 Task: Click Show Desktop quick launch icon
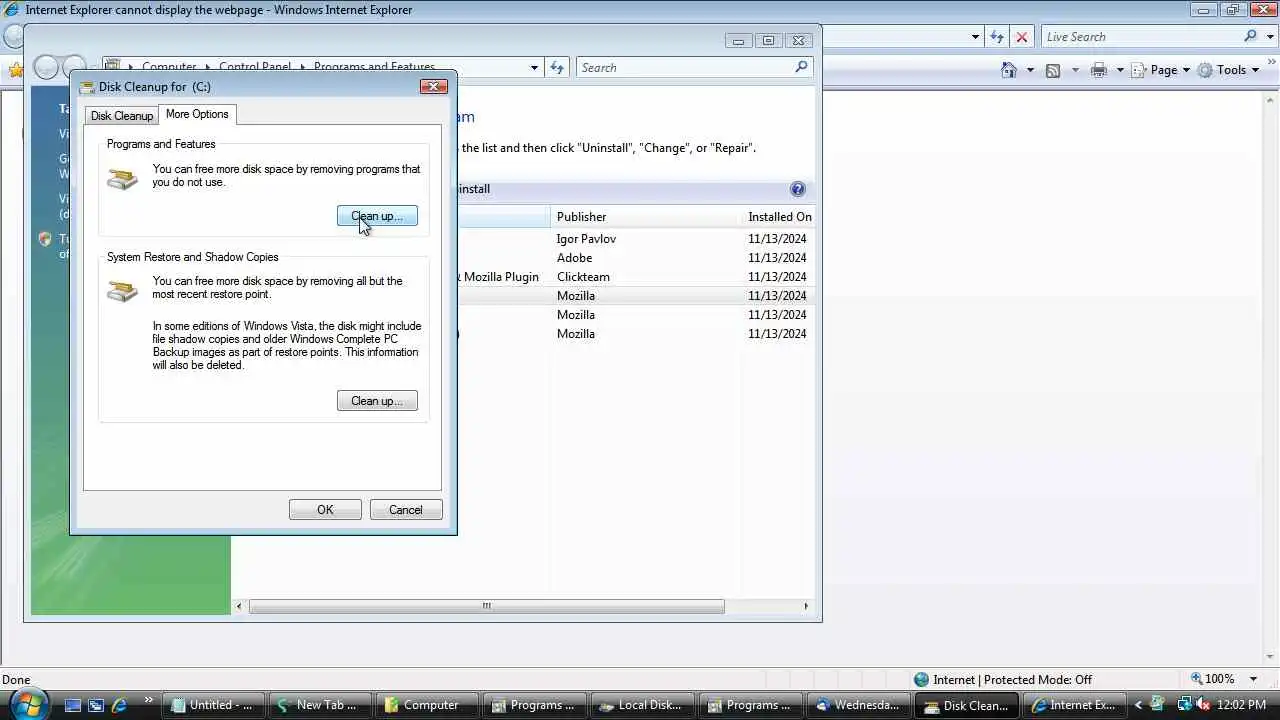pos(72,705)
